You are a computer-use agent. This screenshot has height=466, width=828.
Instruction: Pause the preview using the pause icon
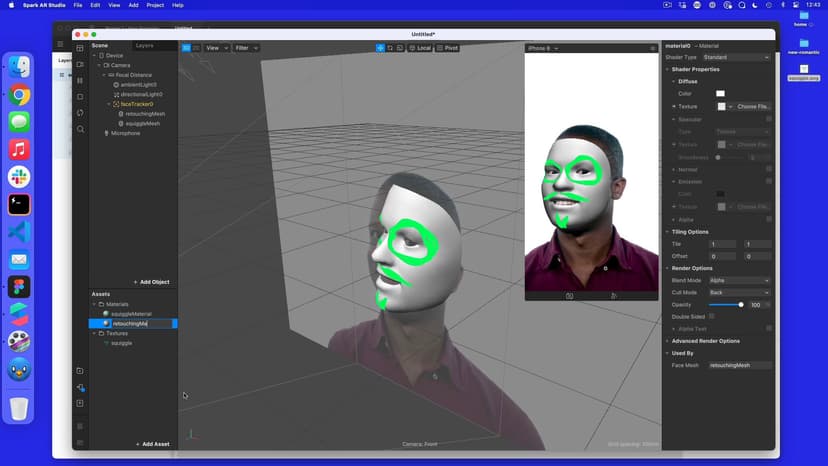click(x=80, y=80)
